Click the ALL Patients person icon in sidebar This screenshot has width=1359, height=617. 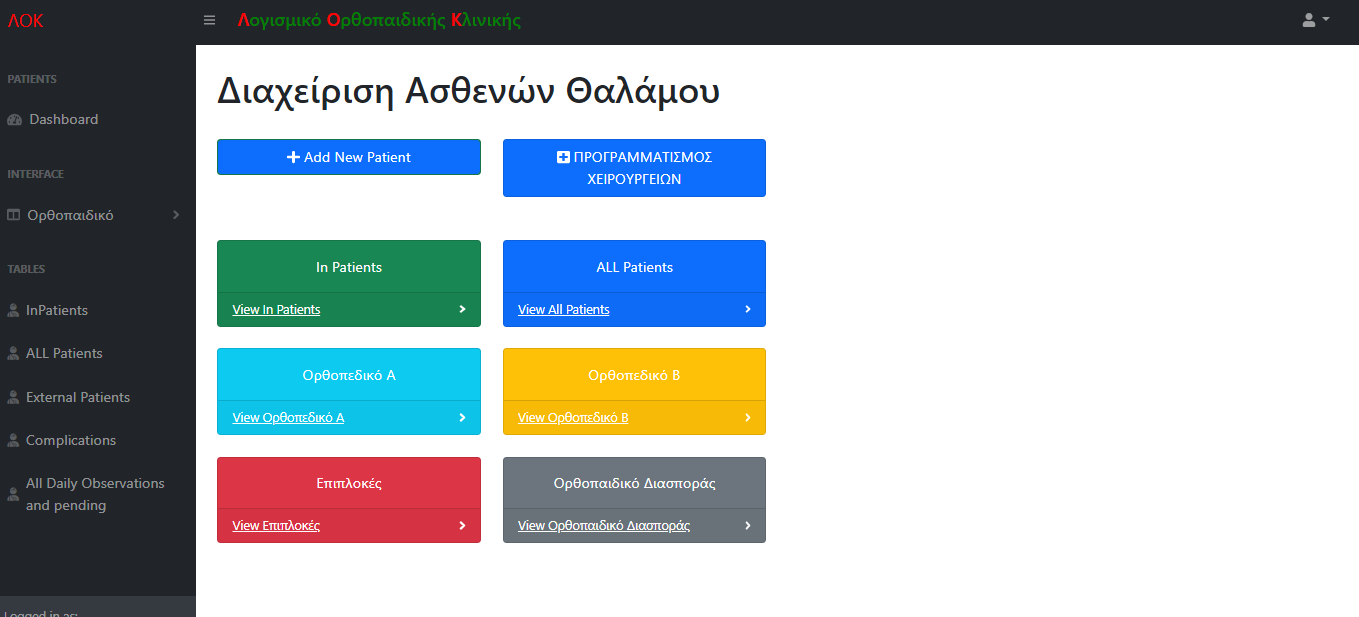13,353
